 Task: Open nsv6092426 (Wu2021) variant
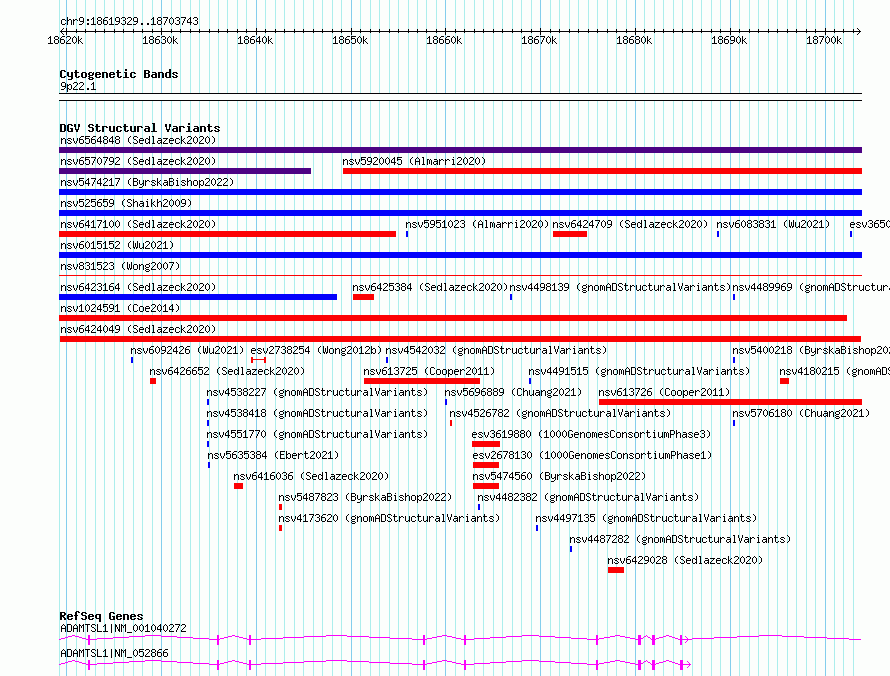(187, 350)
